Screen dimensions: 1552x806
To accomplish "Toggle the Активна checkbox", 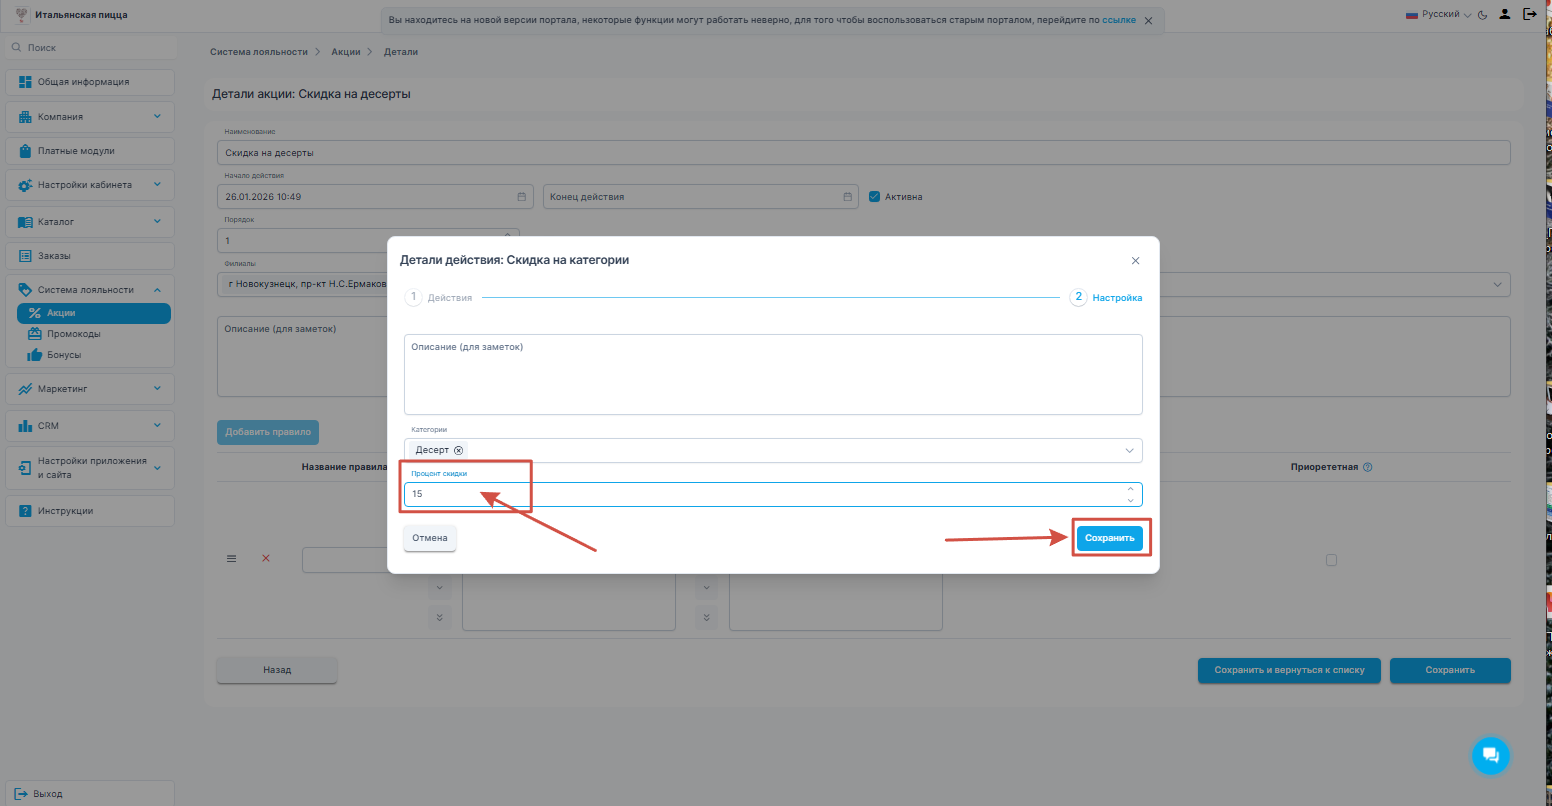I will click(x=874, y=197).
